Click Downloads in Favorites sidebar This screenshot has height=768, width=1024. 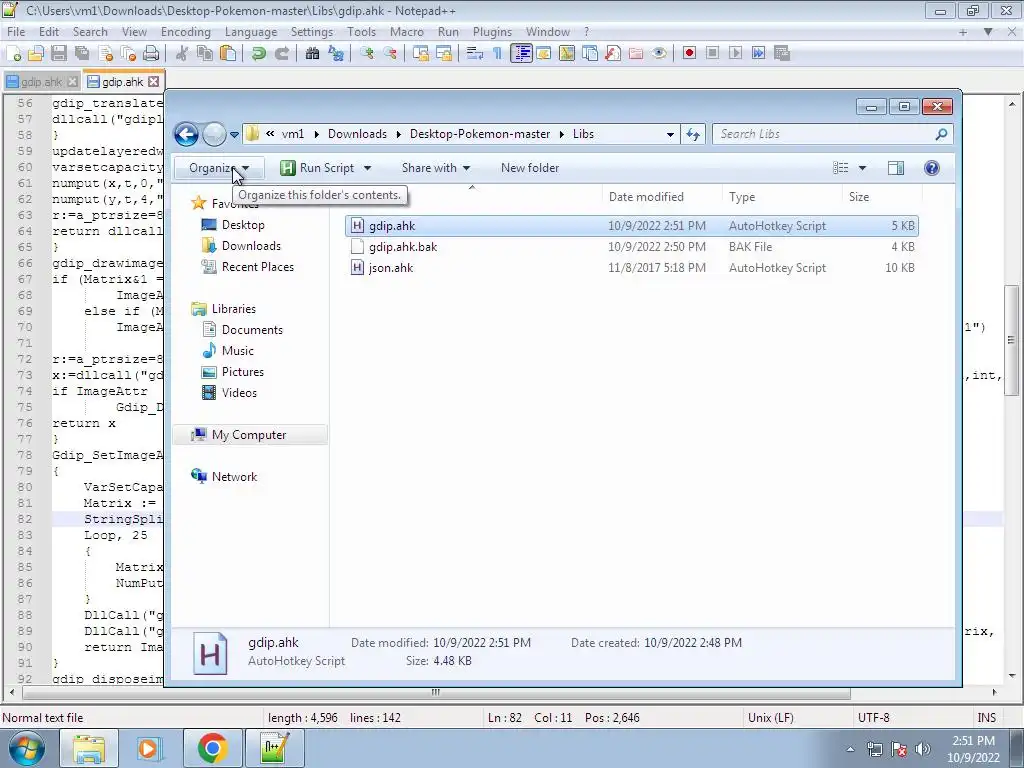coord(251,246)
